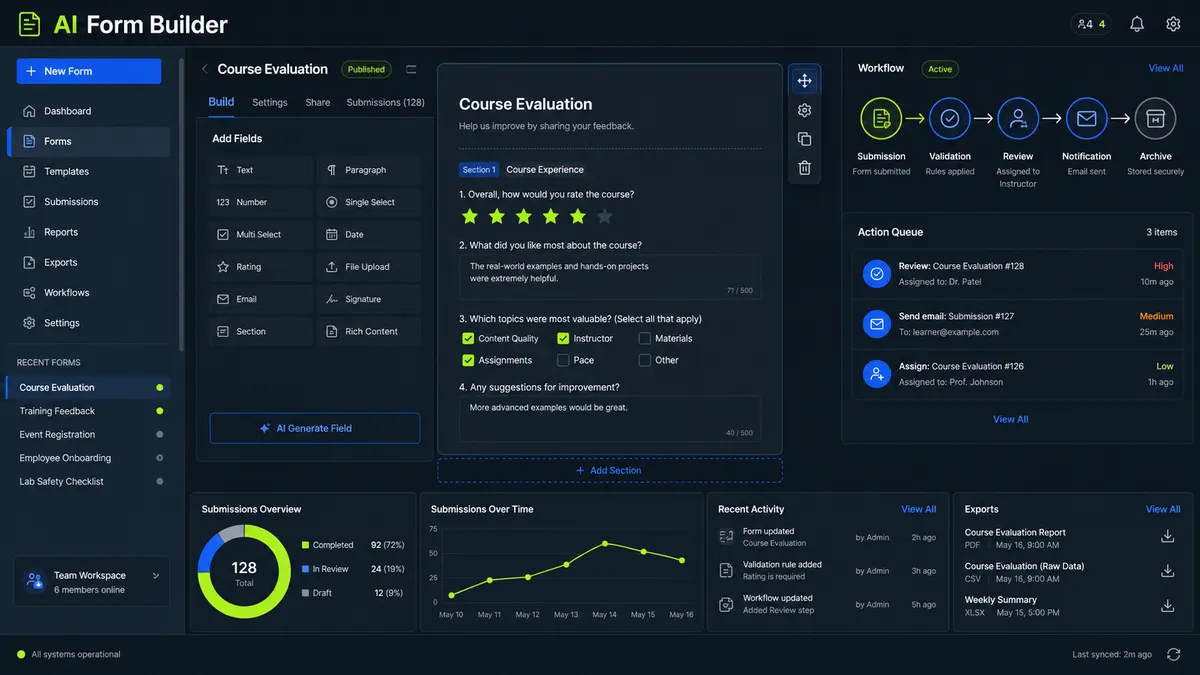Add a Rich Content field
Screen dimensions: 1200x675
pyautogui.click(x=369, y=331)
